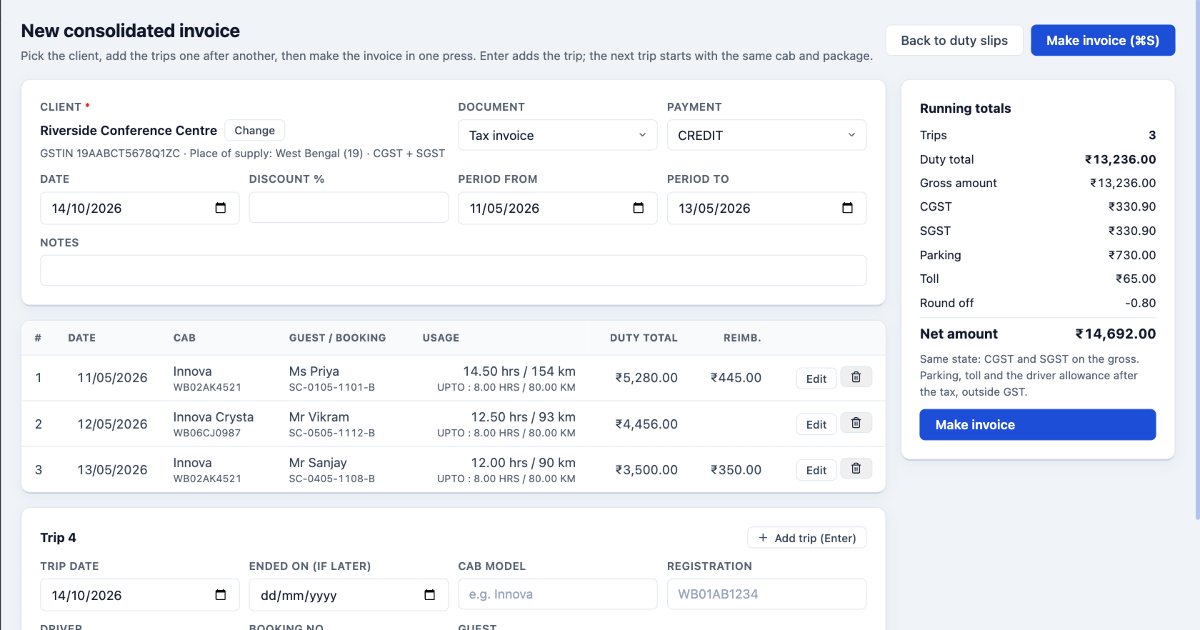Click the Toll total ₹65.00
This screenshot has width=1200, height=630.
coord(1136,279)
